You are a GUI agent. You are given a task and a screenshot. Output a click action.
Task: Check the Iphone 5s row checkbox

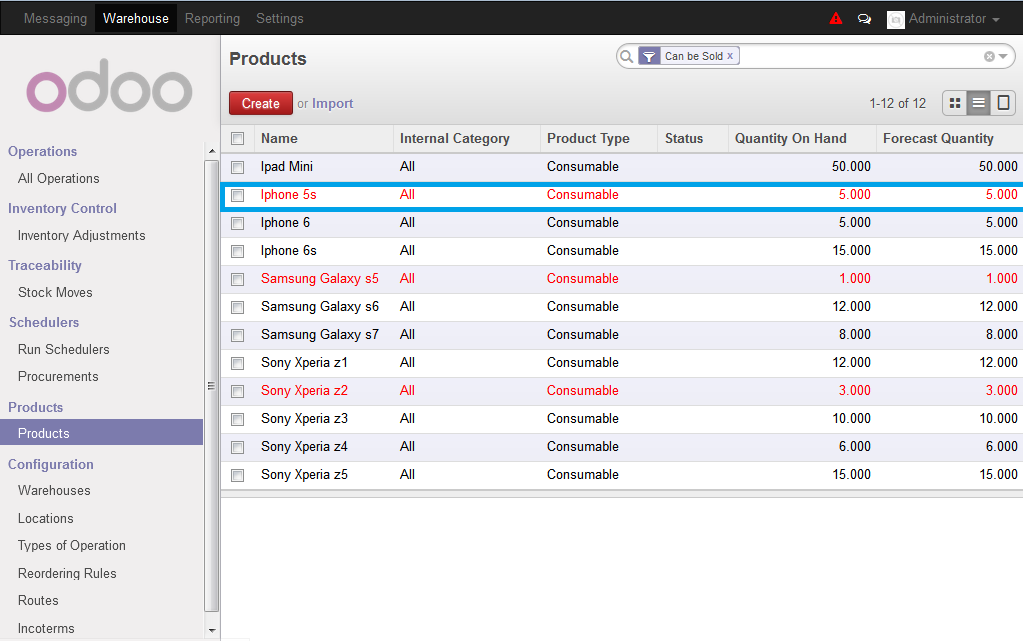coord(237,195)
